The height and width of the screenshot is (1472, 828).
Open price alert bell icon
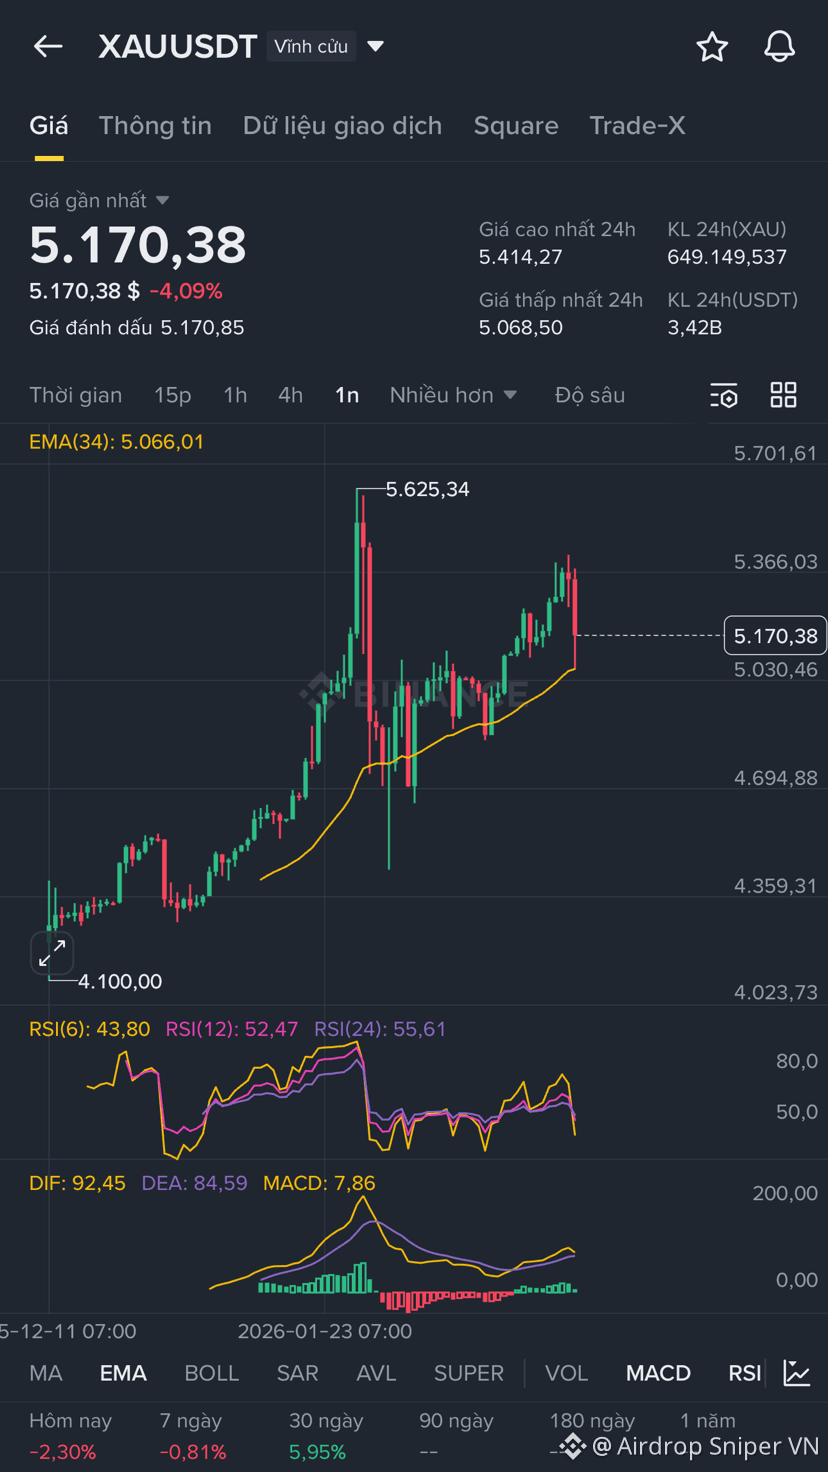[x=779, y=46]
